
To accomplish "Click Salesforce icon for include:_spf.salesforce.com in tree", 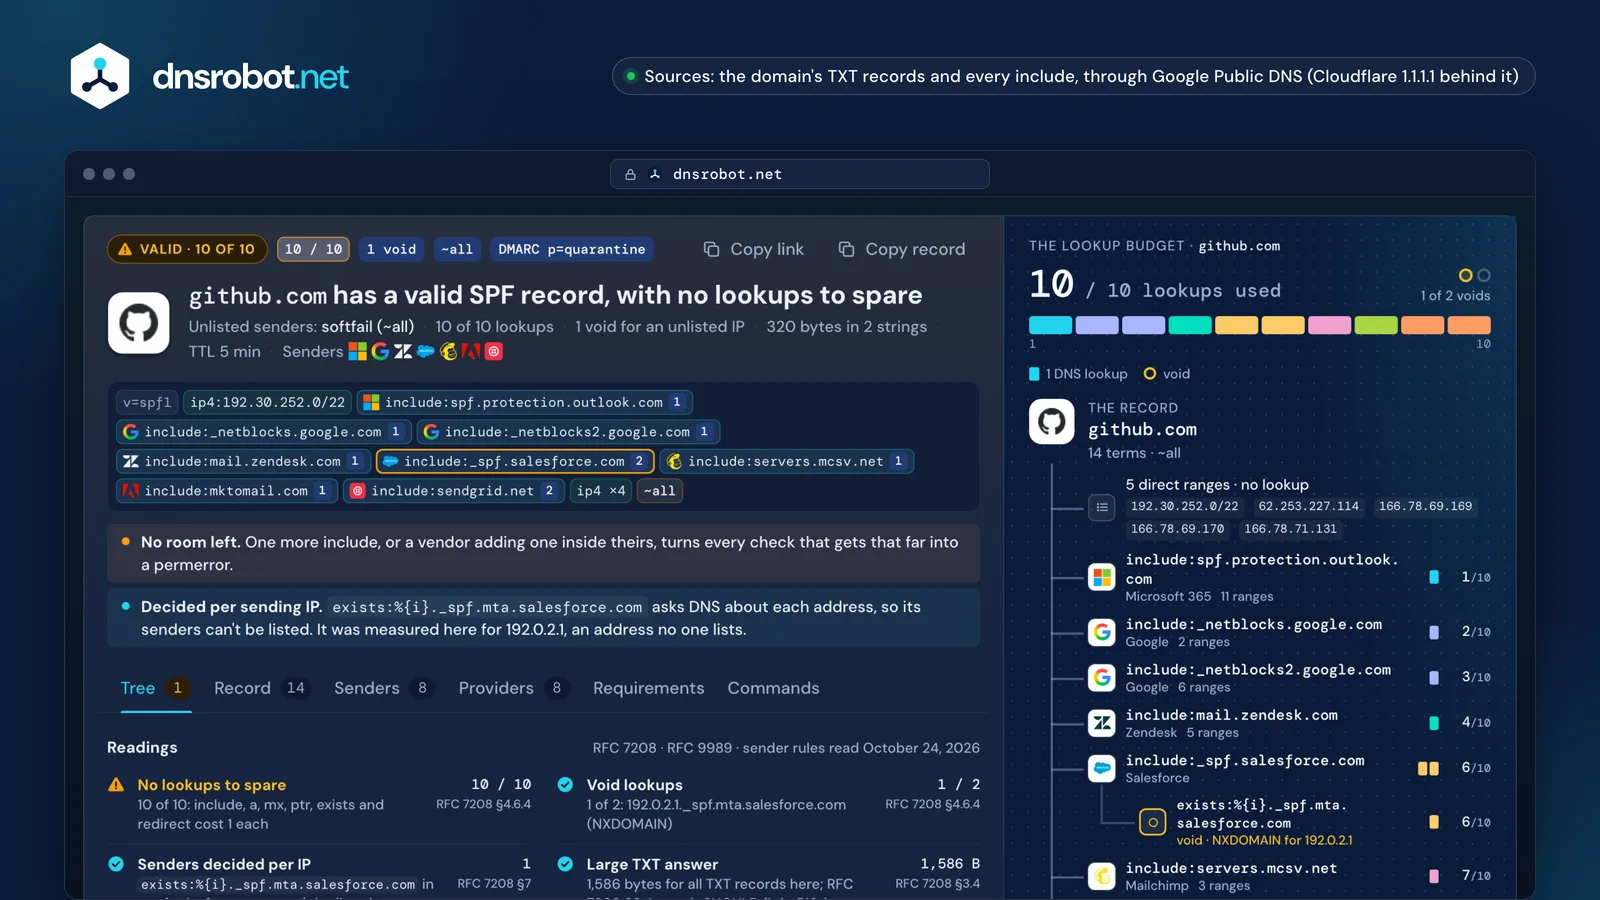I will tap(1102, 768).
